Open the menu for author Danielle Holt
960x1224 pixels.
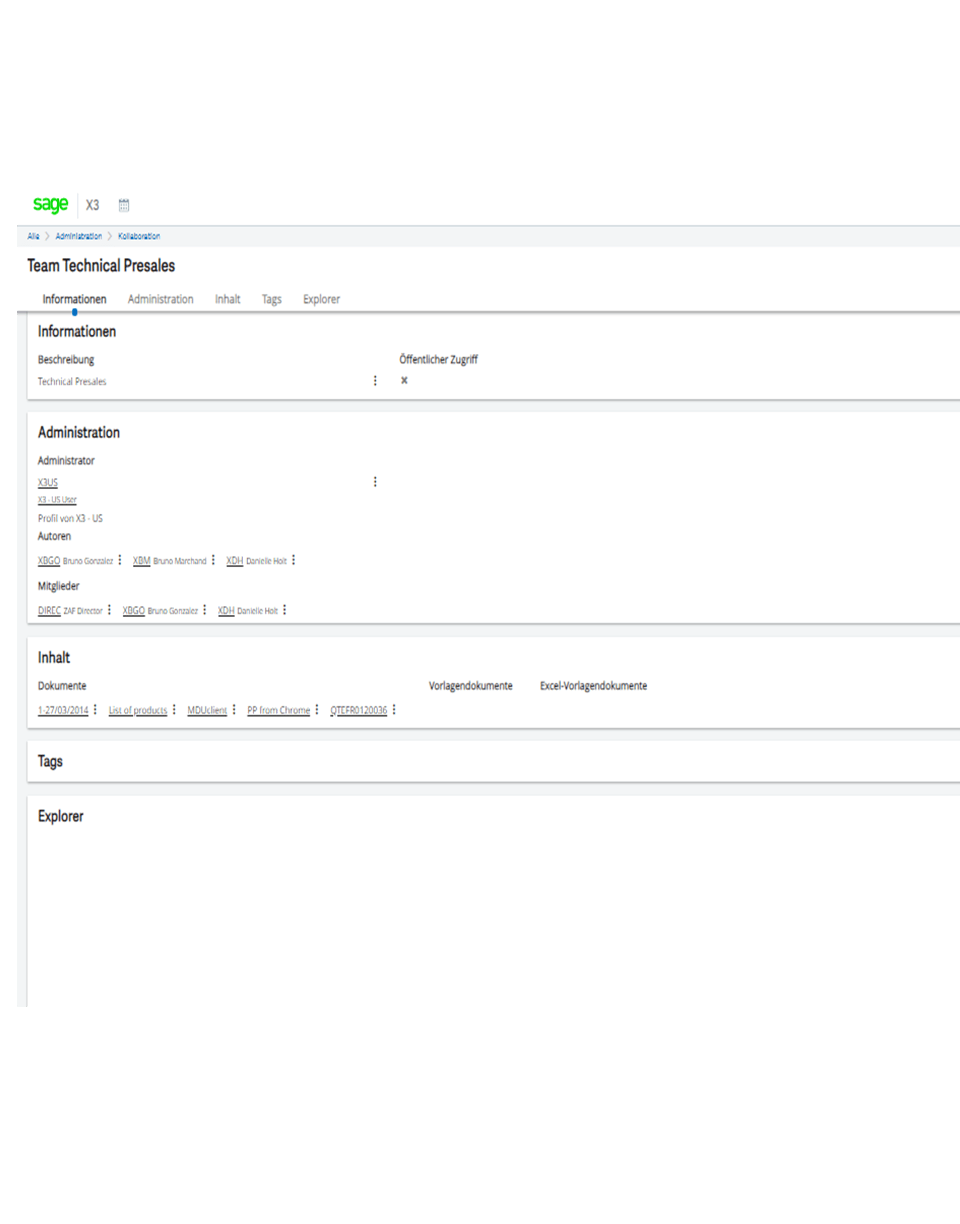pyautogui.click(x=294, y=561)
